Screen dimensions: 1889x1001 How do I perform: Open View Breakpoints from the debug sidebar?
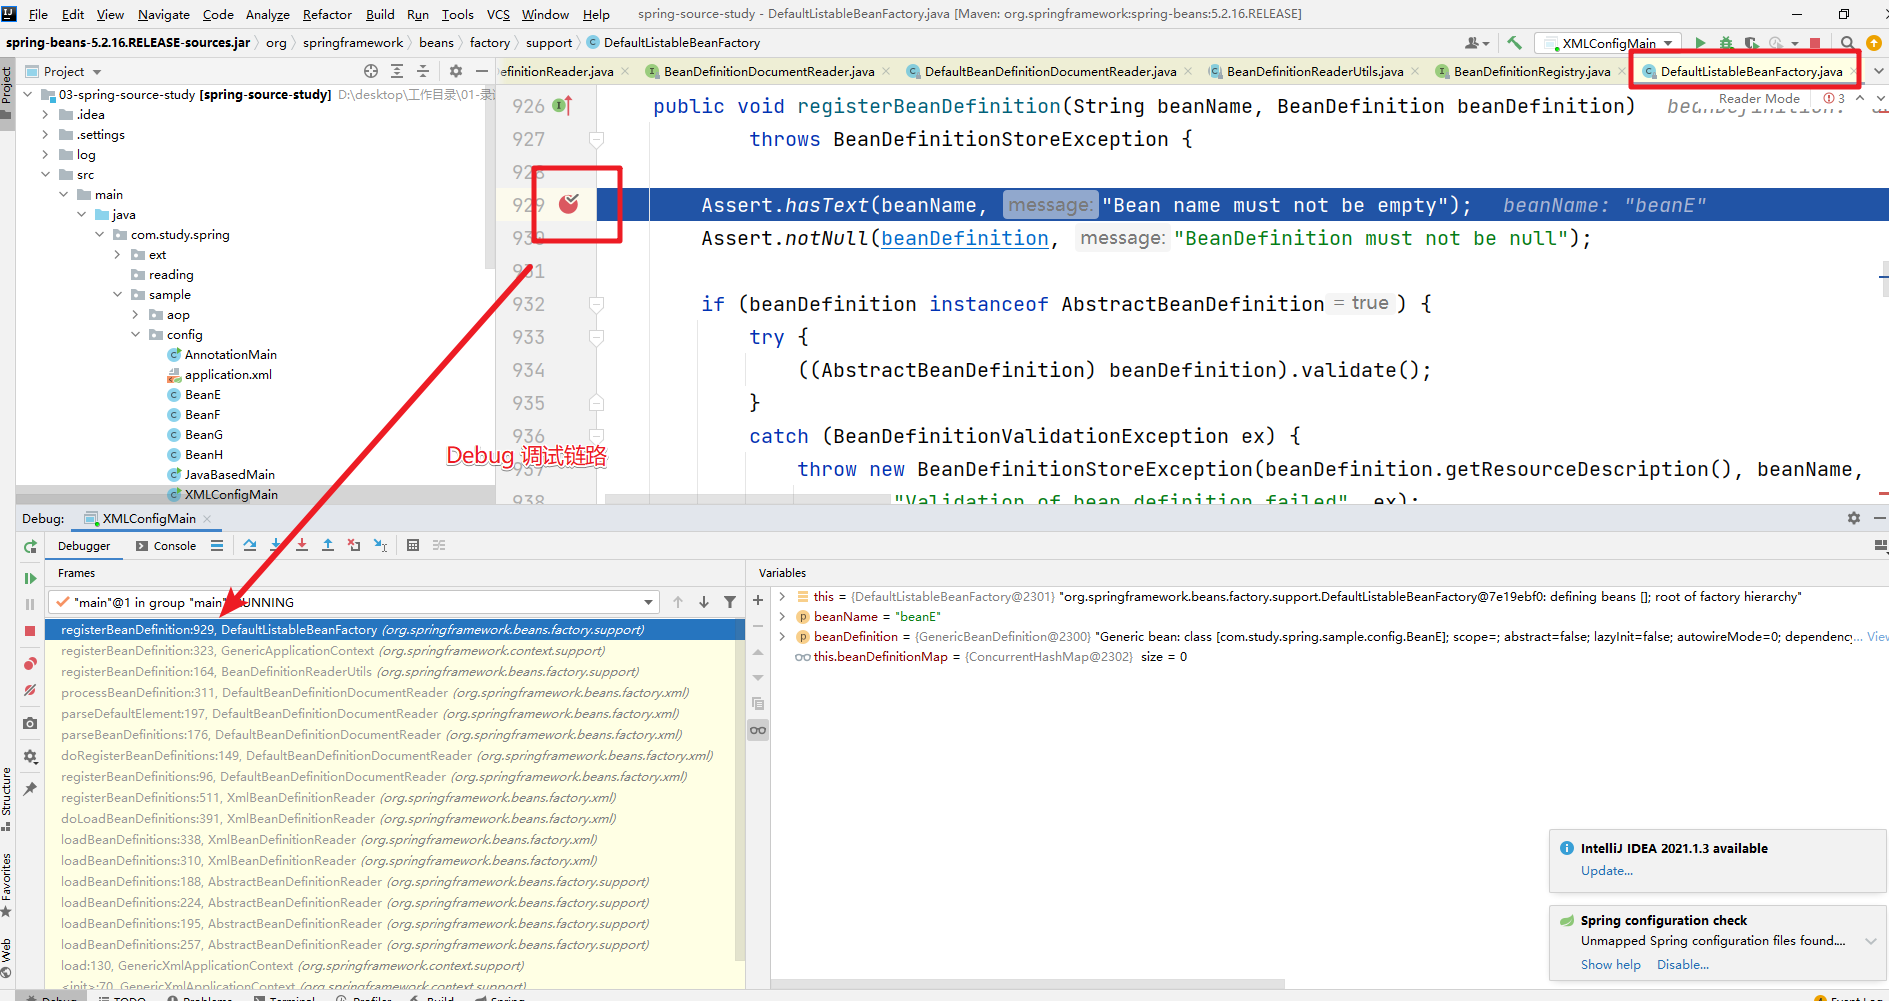click(30, 664)
